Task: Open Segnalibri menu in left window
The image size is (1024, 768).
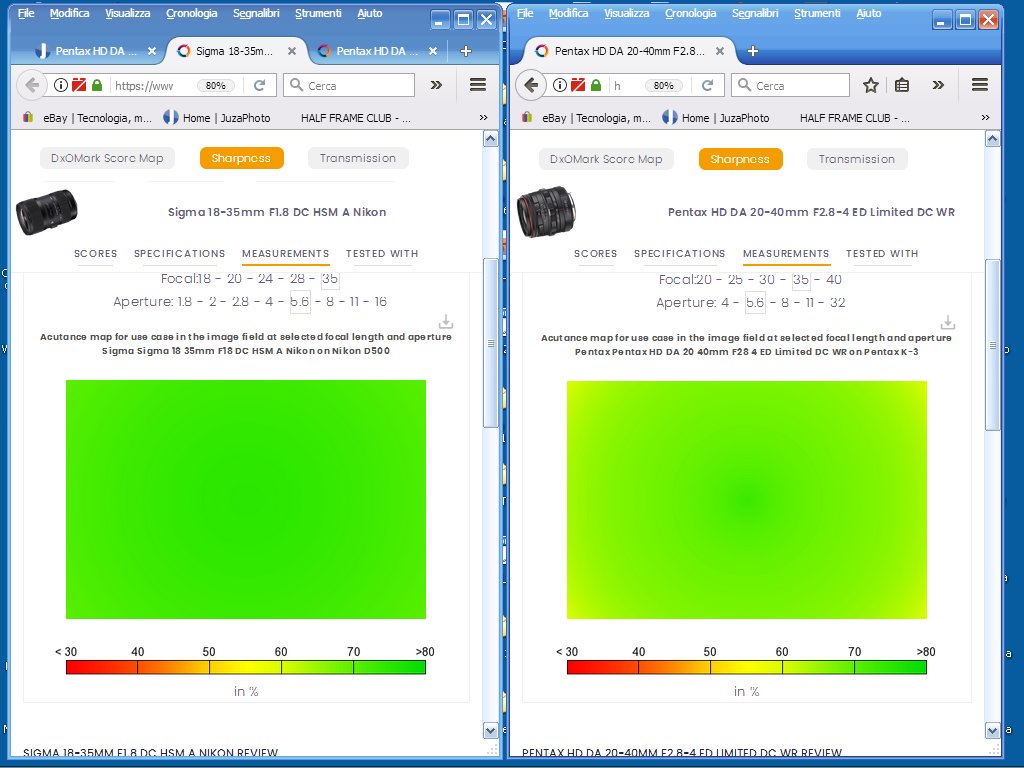Action: click(256, 13)
